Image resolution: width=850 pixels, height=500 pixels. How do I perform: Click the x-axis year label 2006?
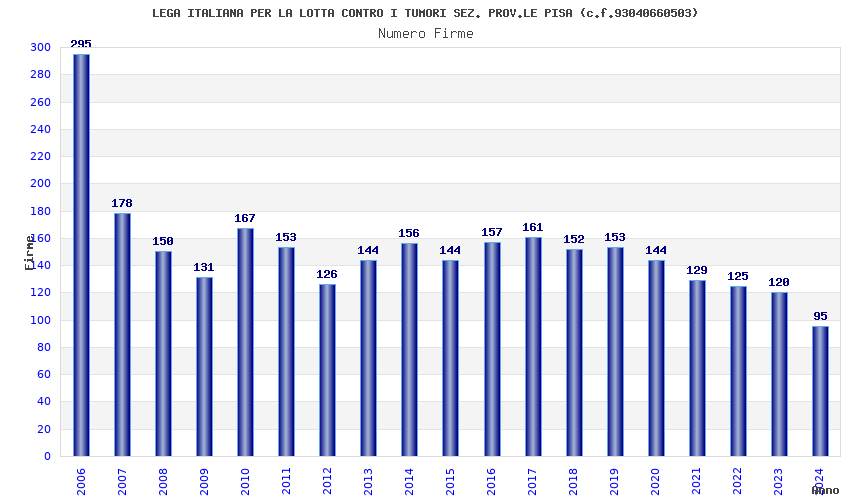click(81, 482)
